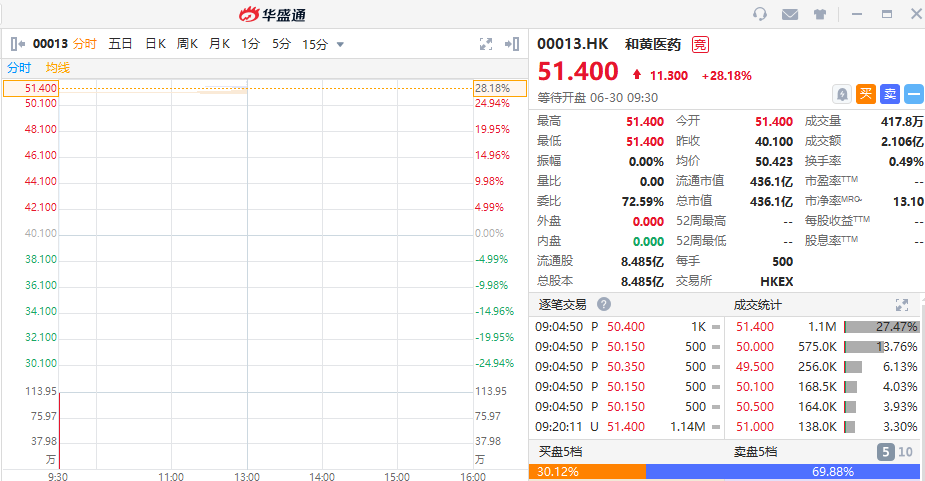Open the 15分 interval dropdown arrow

[340, 44]
